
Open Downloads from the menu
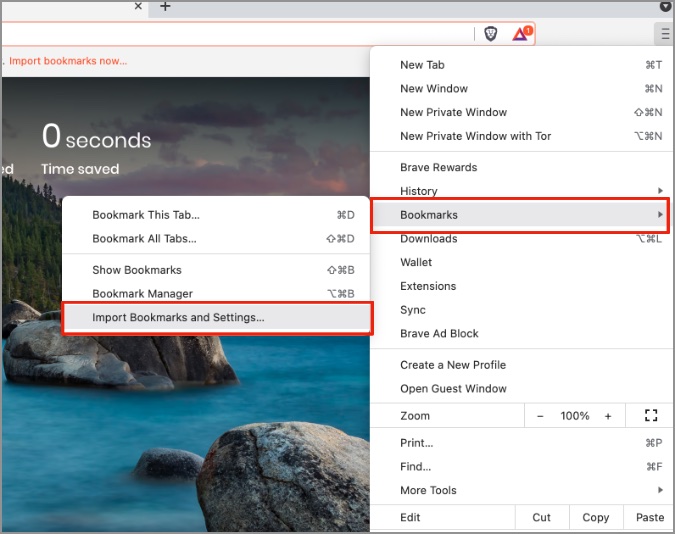coord(522,239)
